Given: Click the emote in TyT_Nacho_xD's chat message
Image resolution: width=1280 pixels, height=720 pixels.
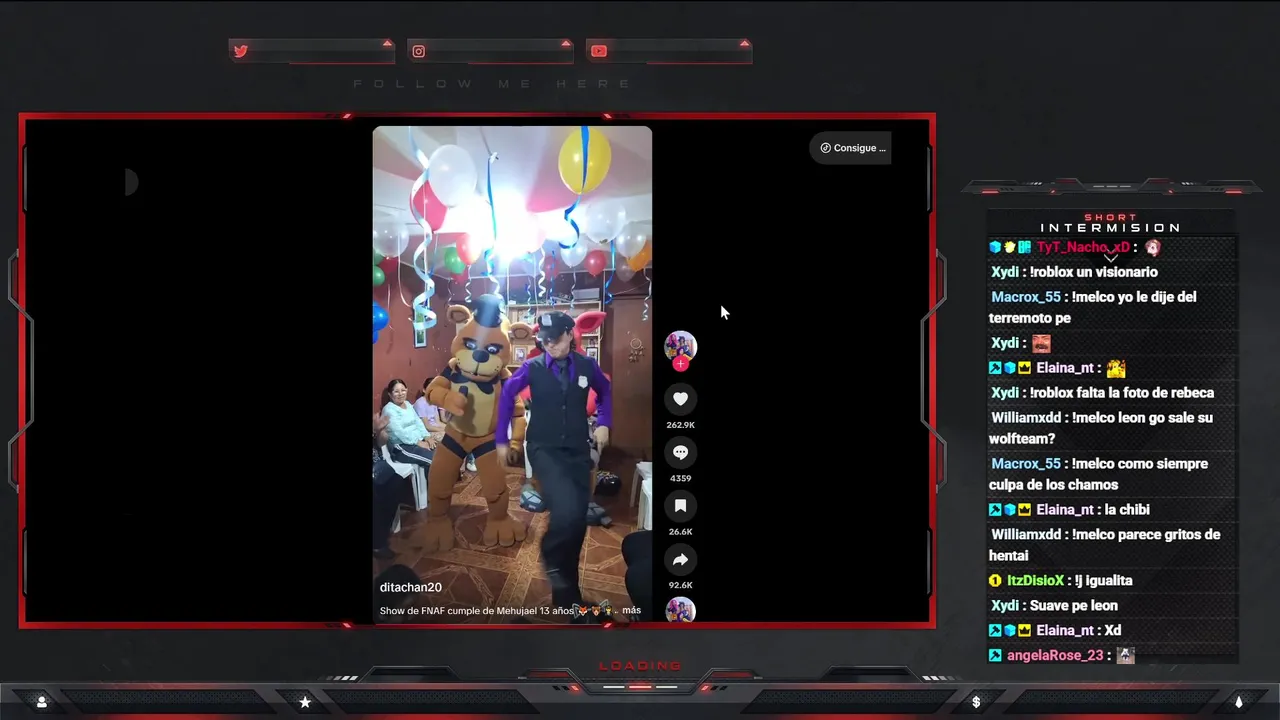Looking at the screenshot, I should tap(1153, 247).
